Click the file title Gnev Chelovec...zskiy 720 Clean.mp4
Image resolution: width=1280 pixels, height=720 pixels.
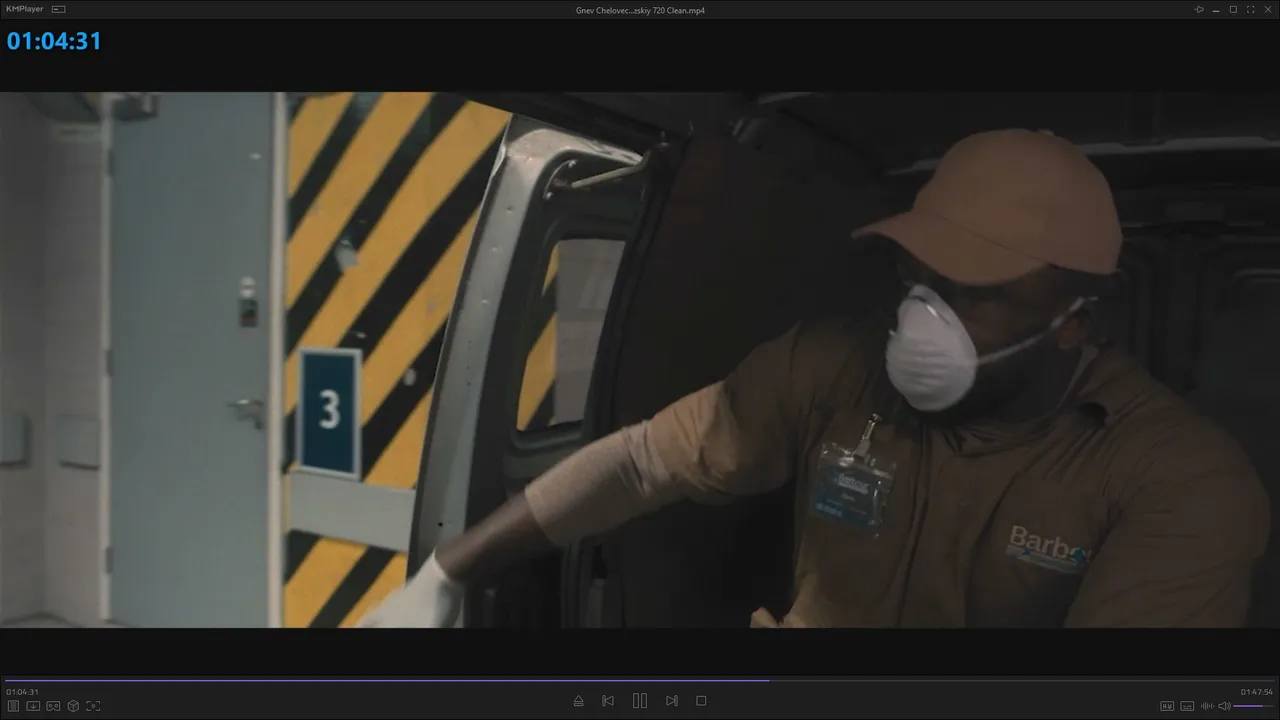point(640,10)
